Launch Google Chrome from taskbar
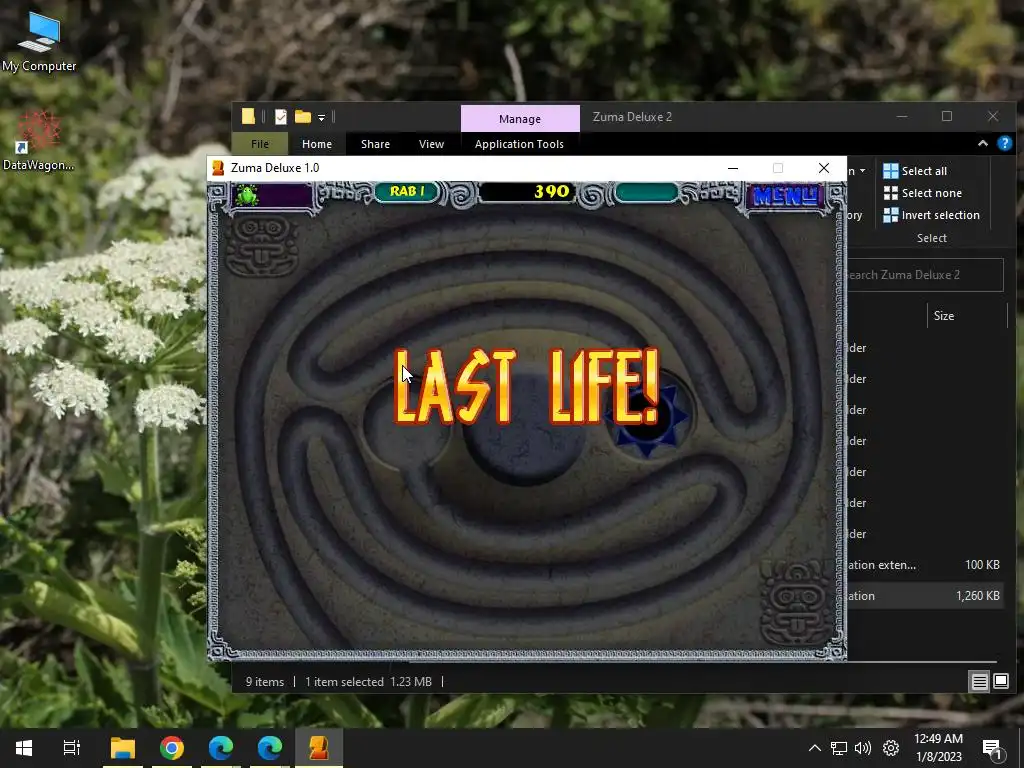This screenshot has width=1024, height=768. click(172, 748)
